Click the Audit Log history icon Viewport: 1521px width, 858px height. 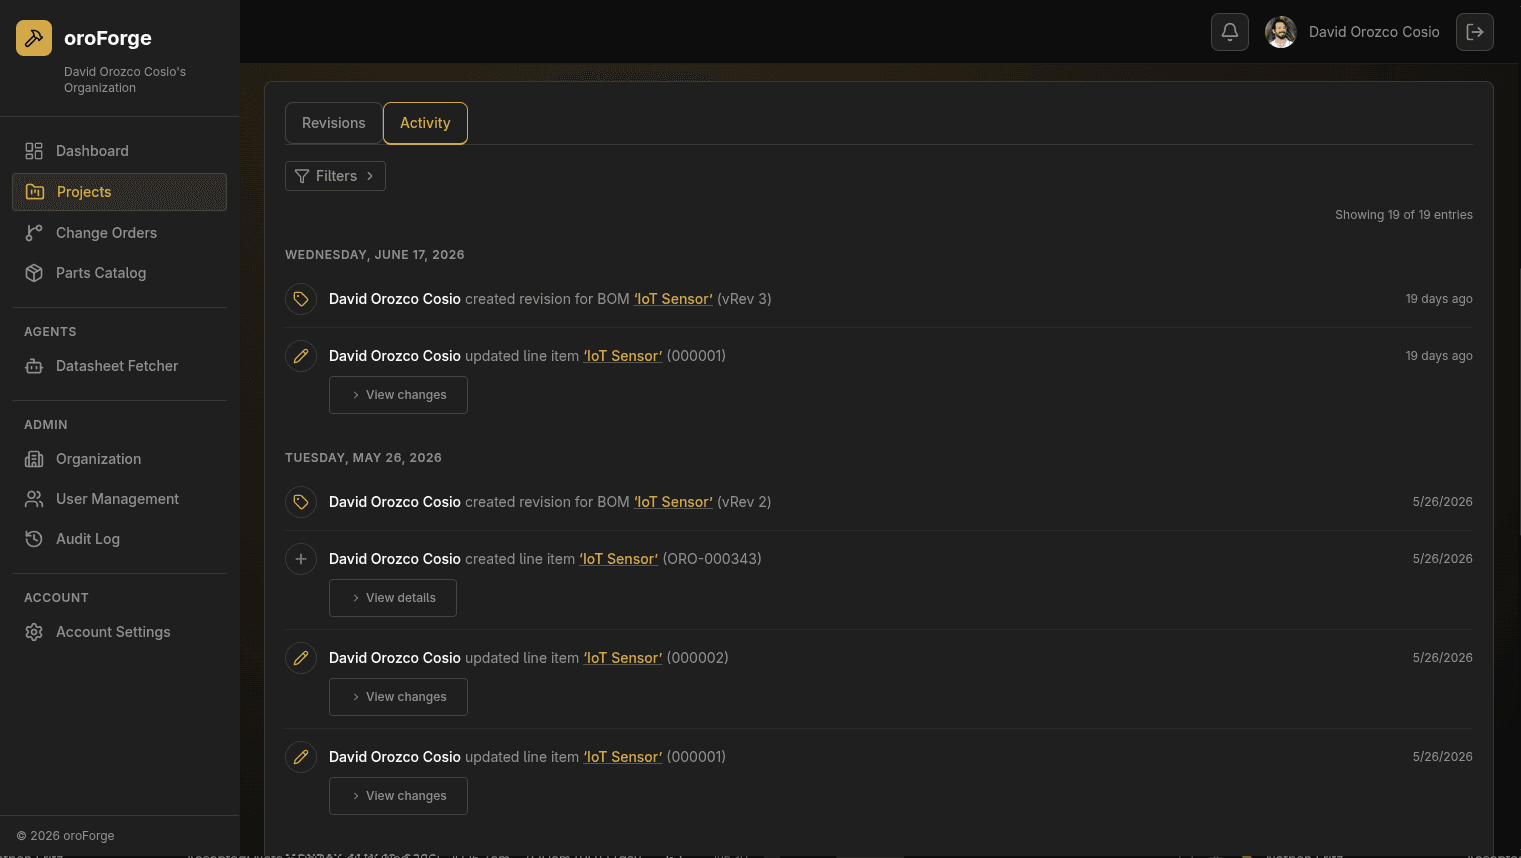coord(34,539)
